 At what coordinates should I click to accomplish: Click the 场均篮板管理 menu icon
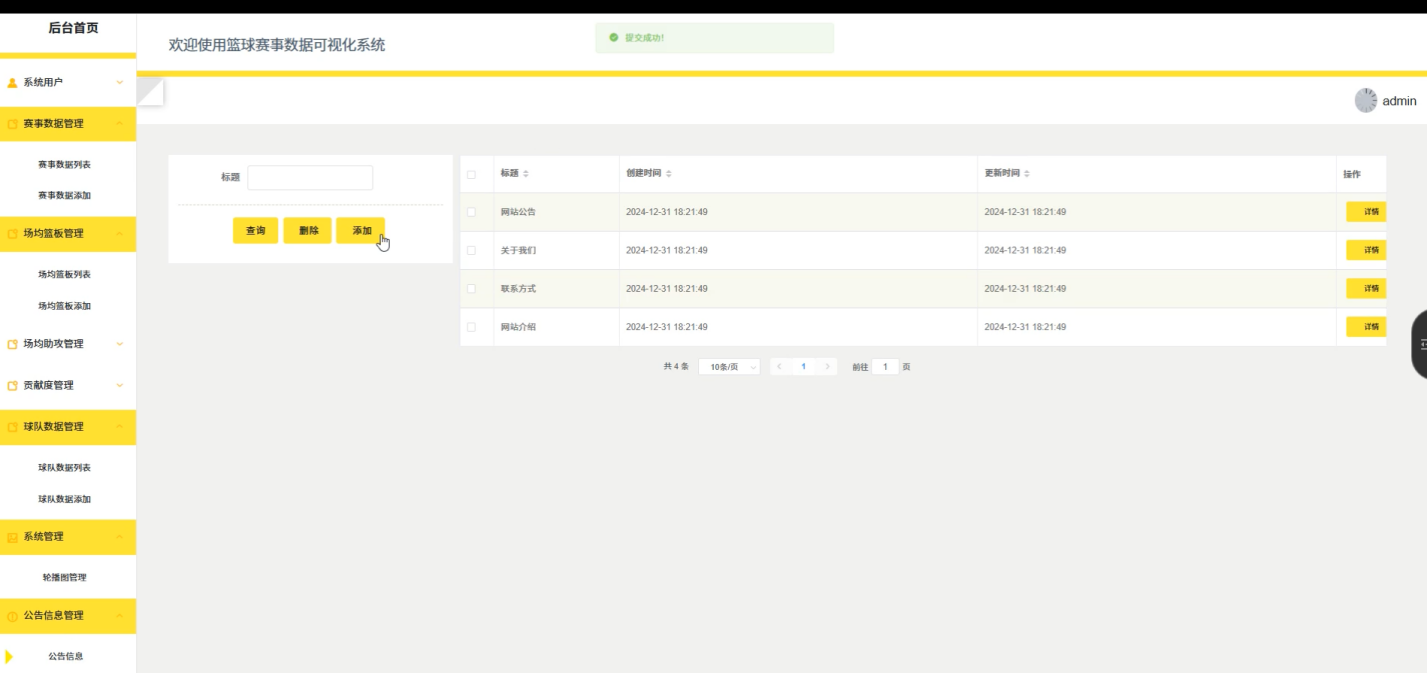[x=13, y=234]
